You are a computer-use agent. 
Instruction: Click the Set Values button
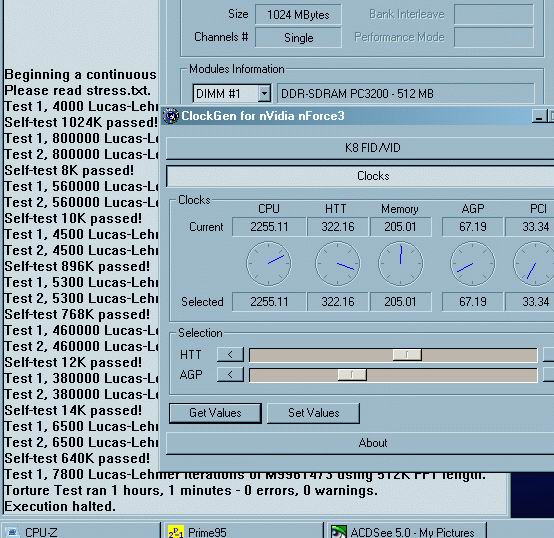(x=313, y=413)
